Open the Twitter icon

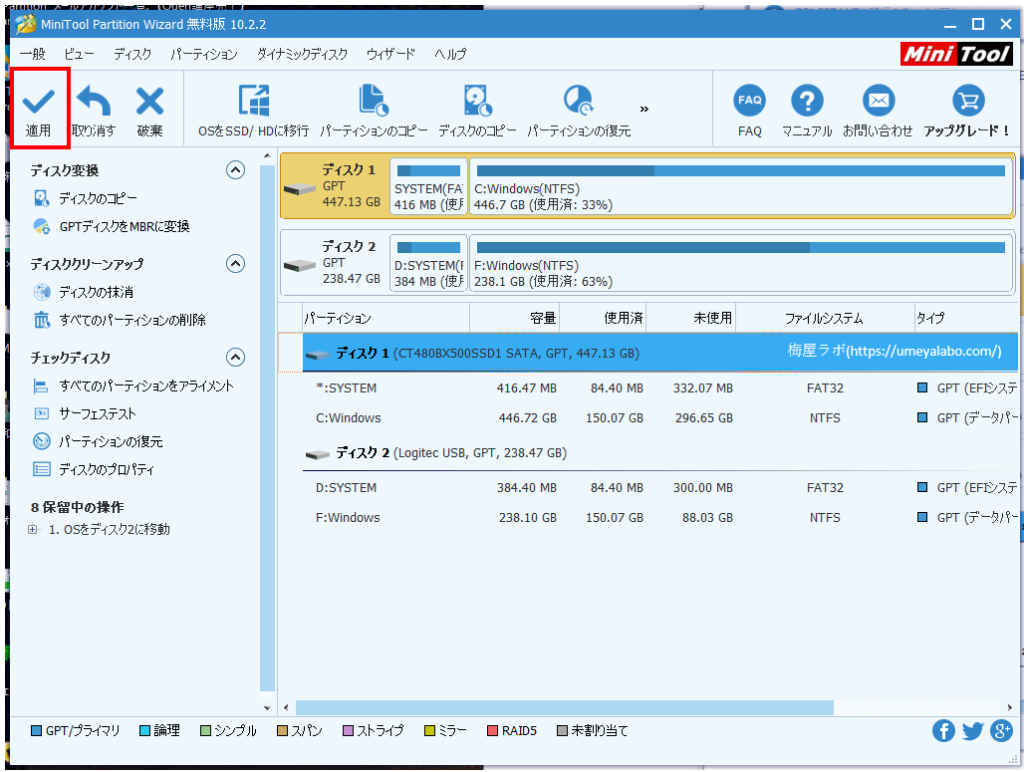[x=972, y=730]
